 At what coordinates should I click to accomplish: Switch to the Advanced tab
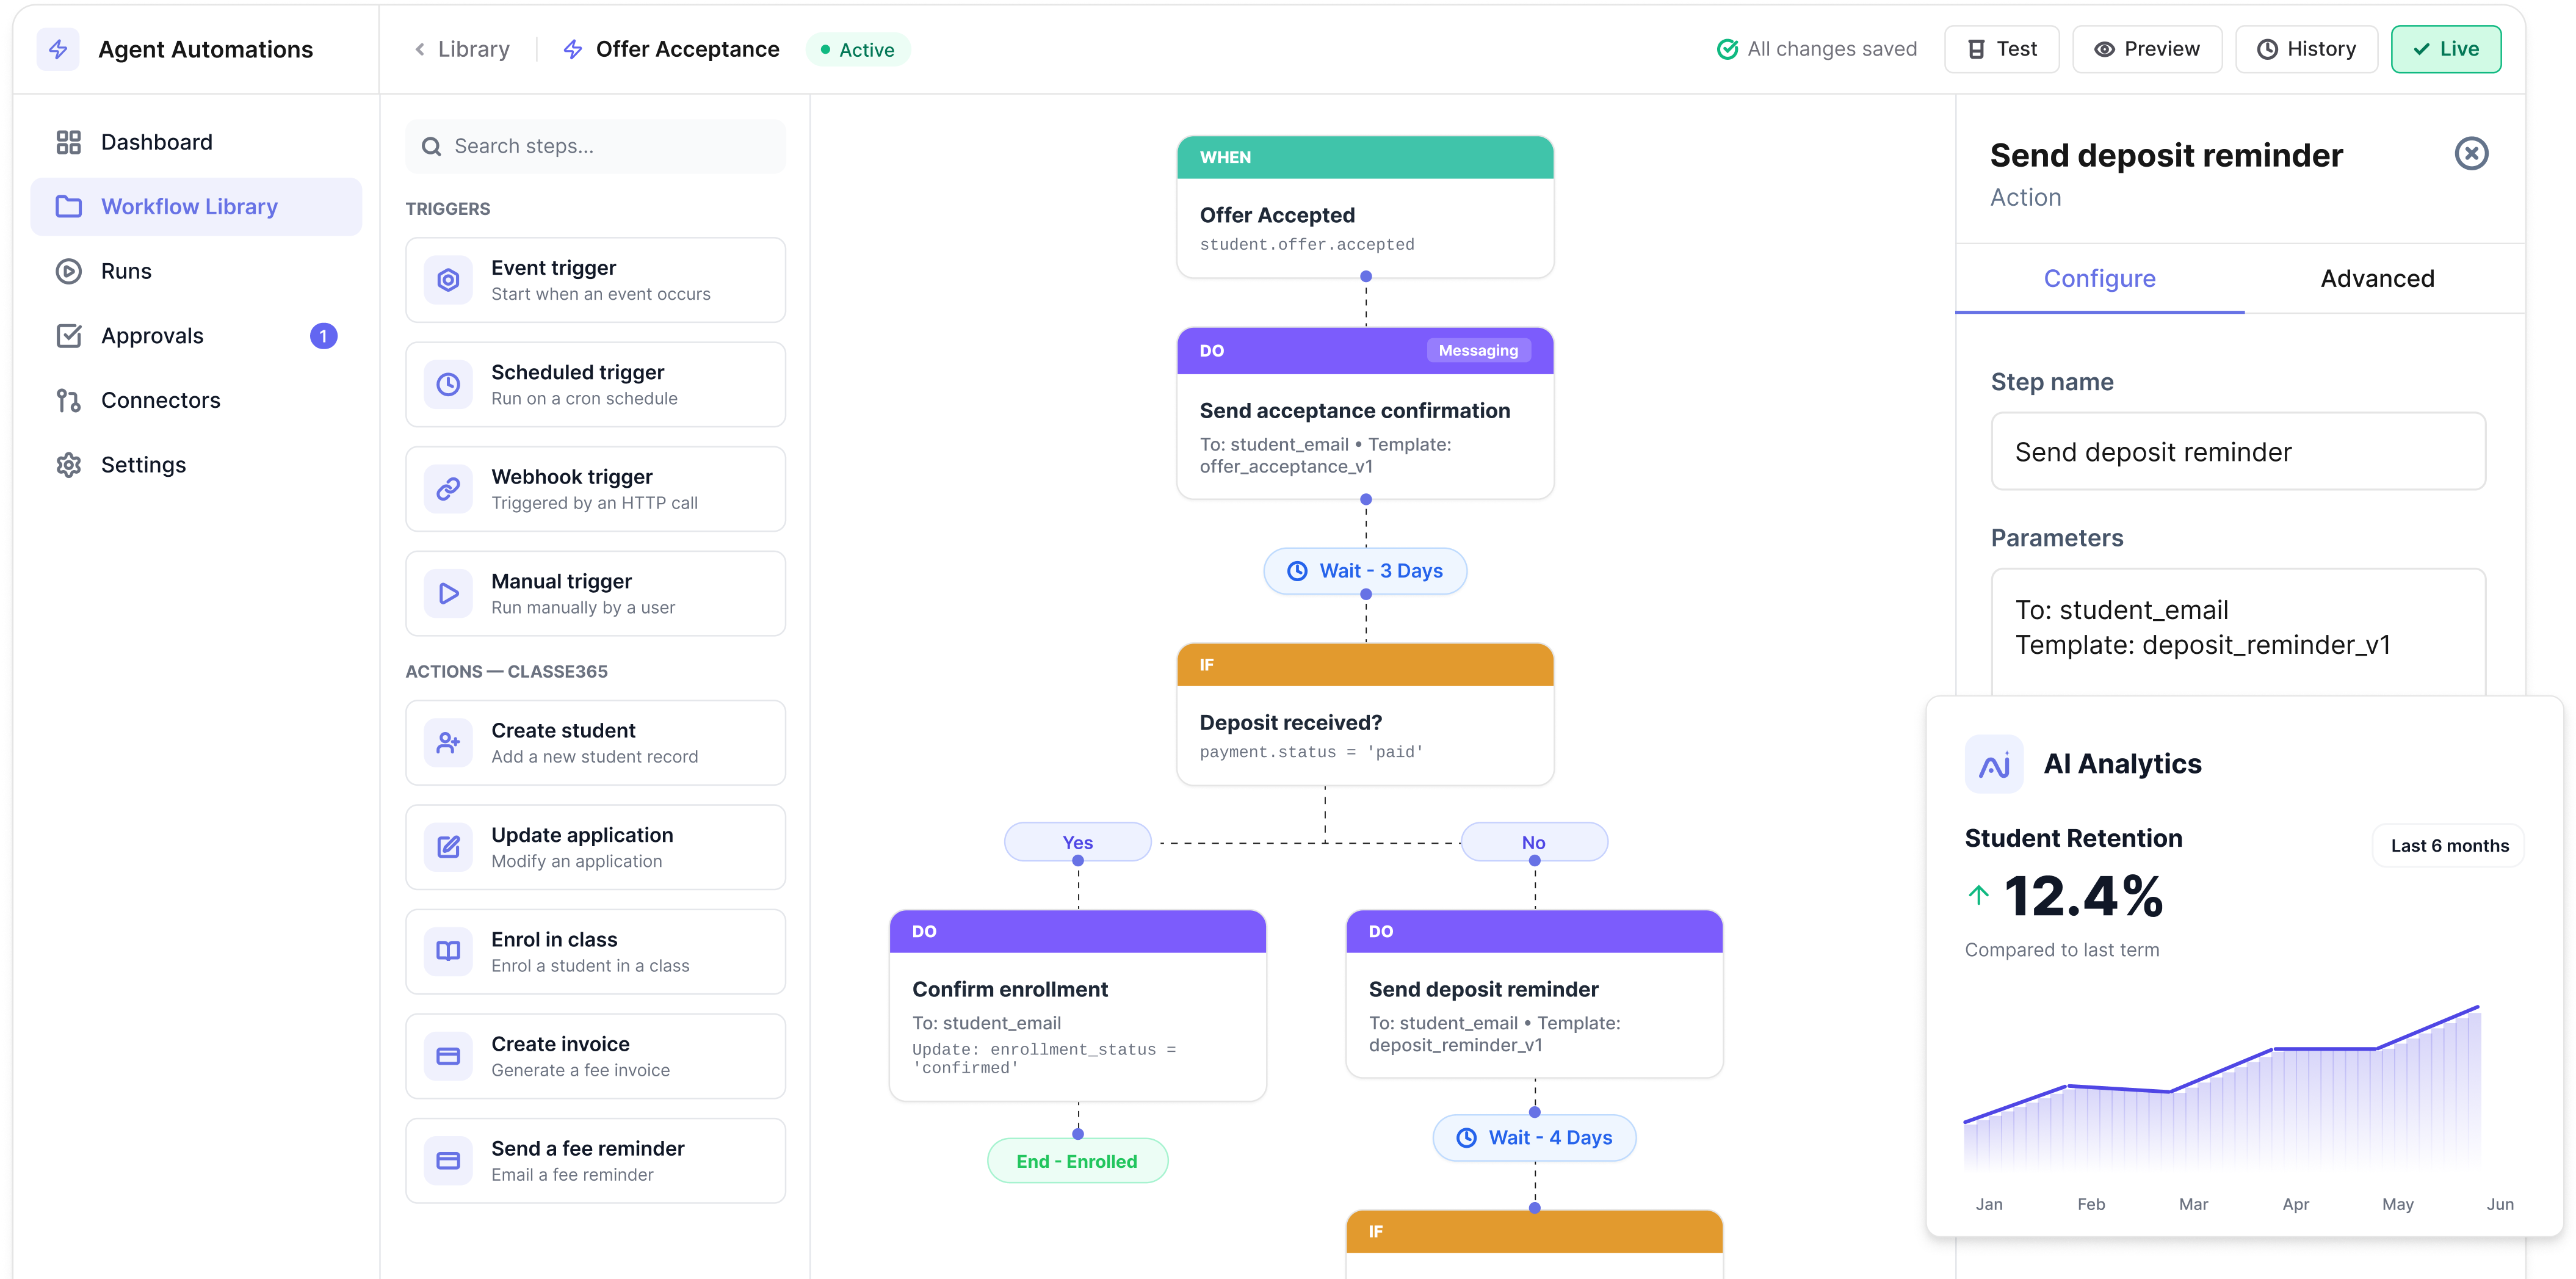point(2377,279)
